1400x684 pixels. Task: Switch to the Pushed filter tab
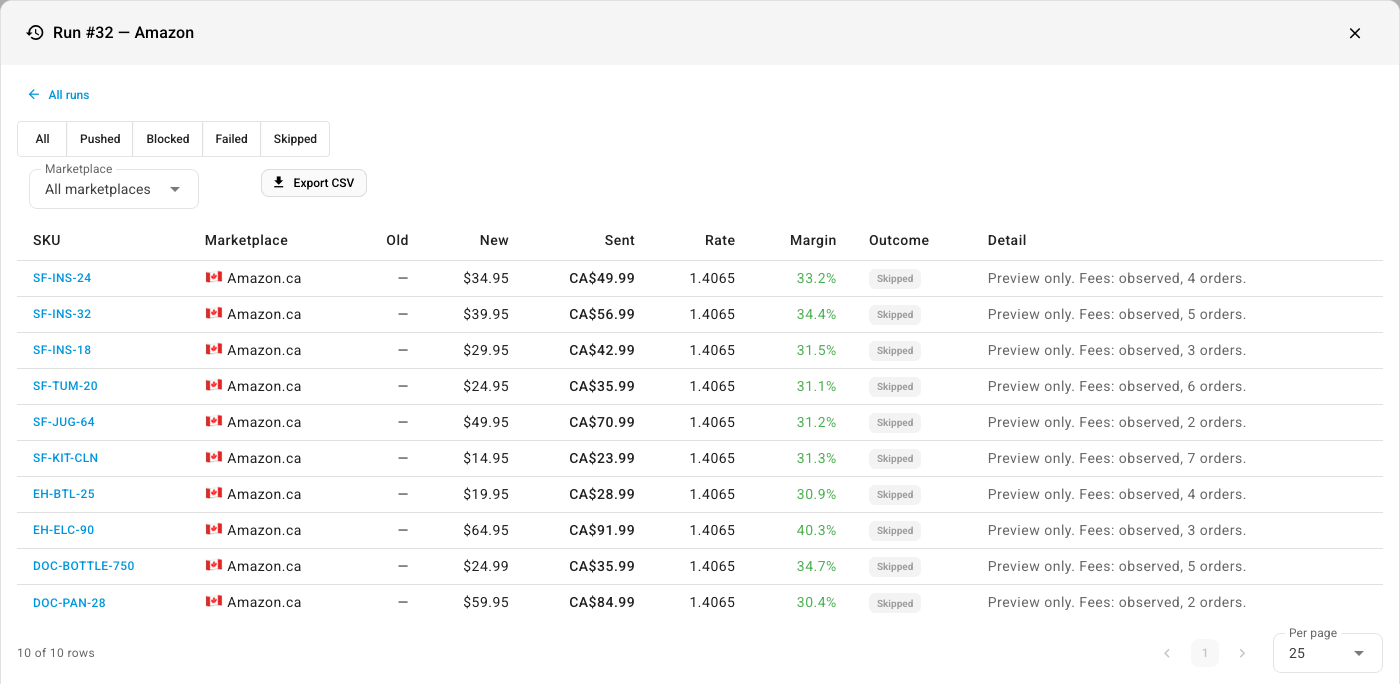[100, 139]
